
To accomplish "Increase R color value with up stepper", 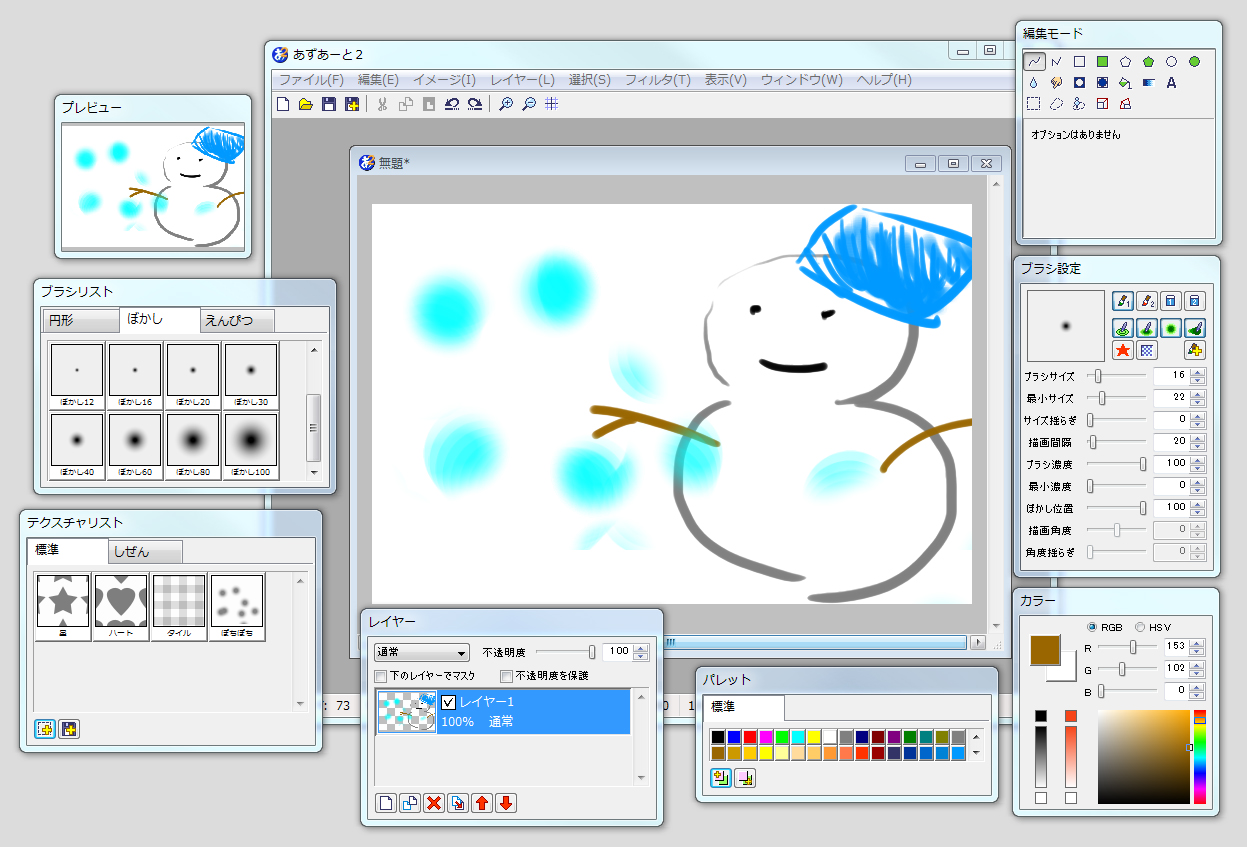I will pyautogui.click(x=1198, y=643).
